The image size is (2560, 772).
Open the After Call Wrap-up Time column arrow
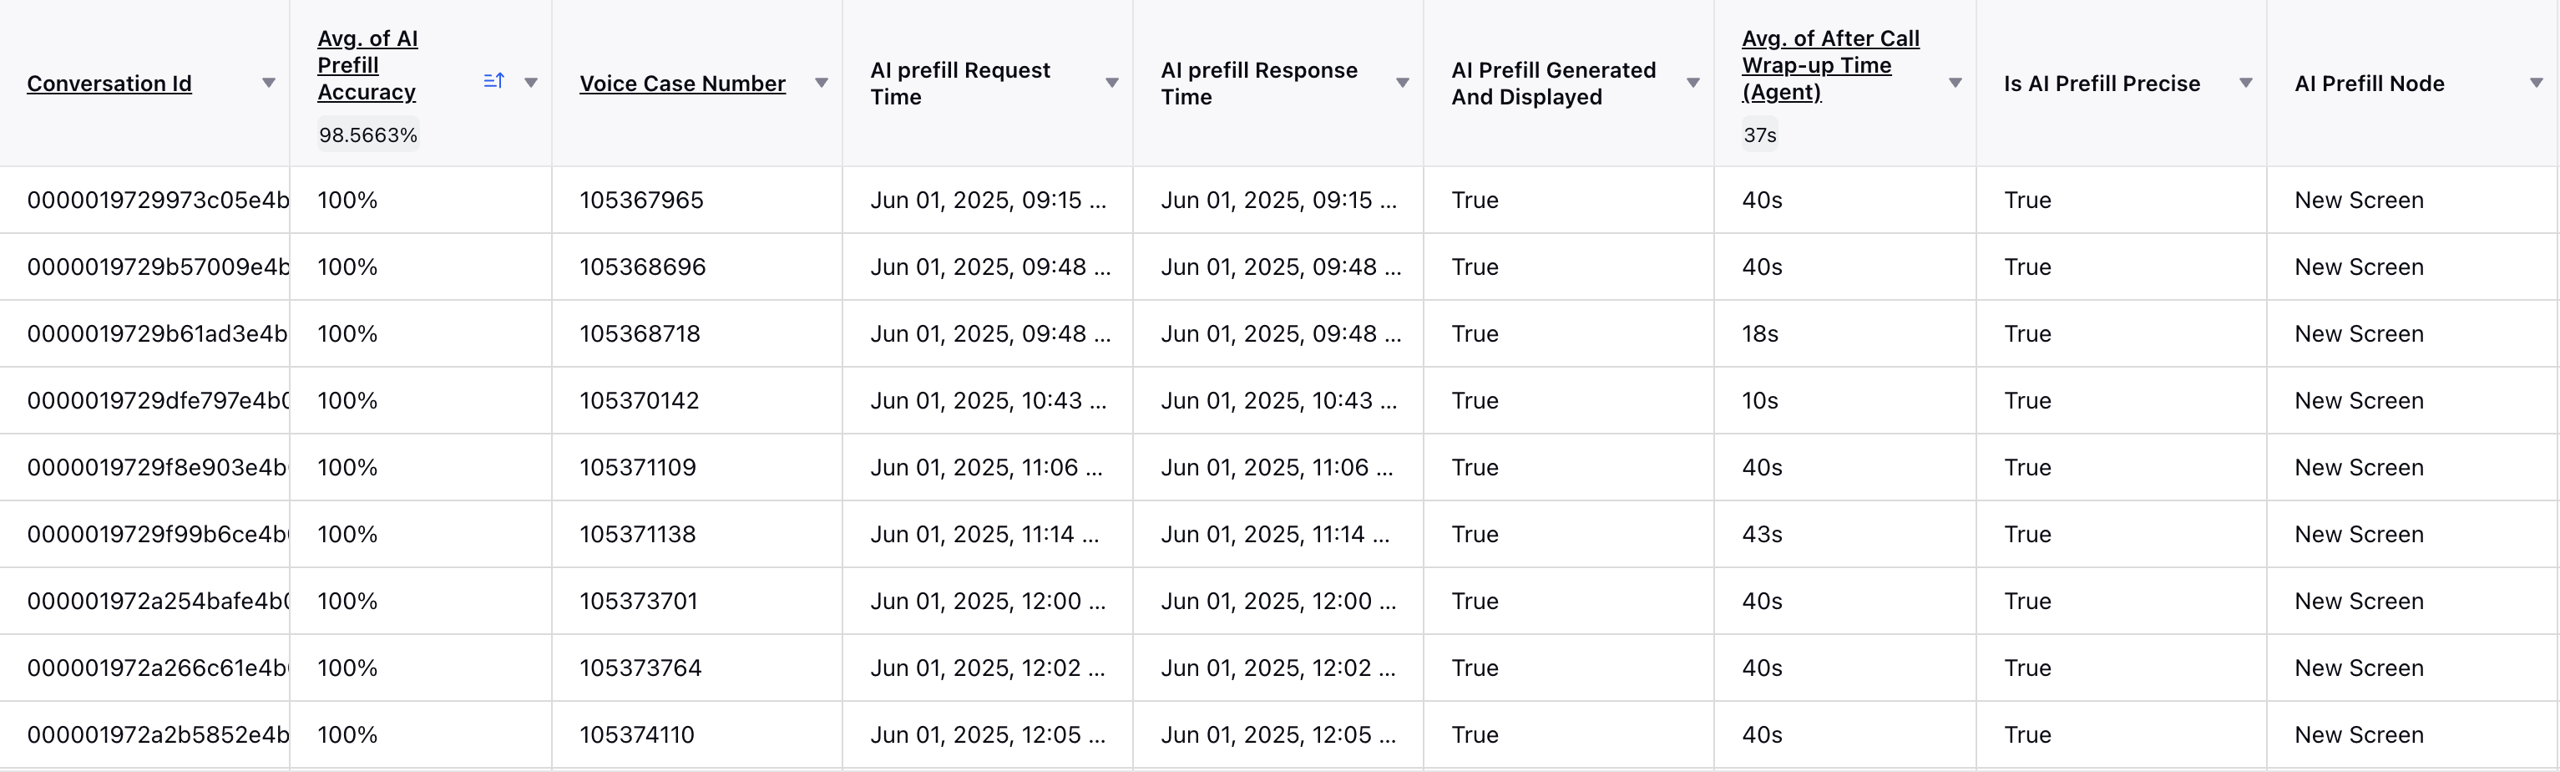pyautogui.click(x=1955, y=83)
